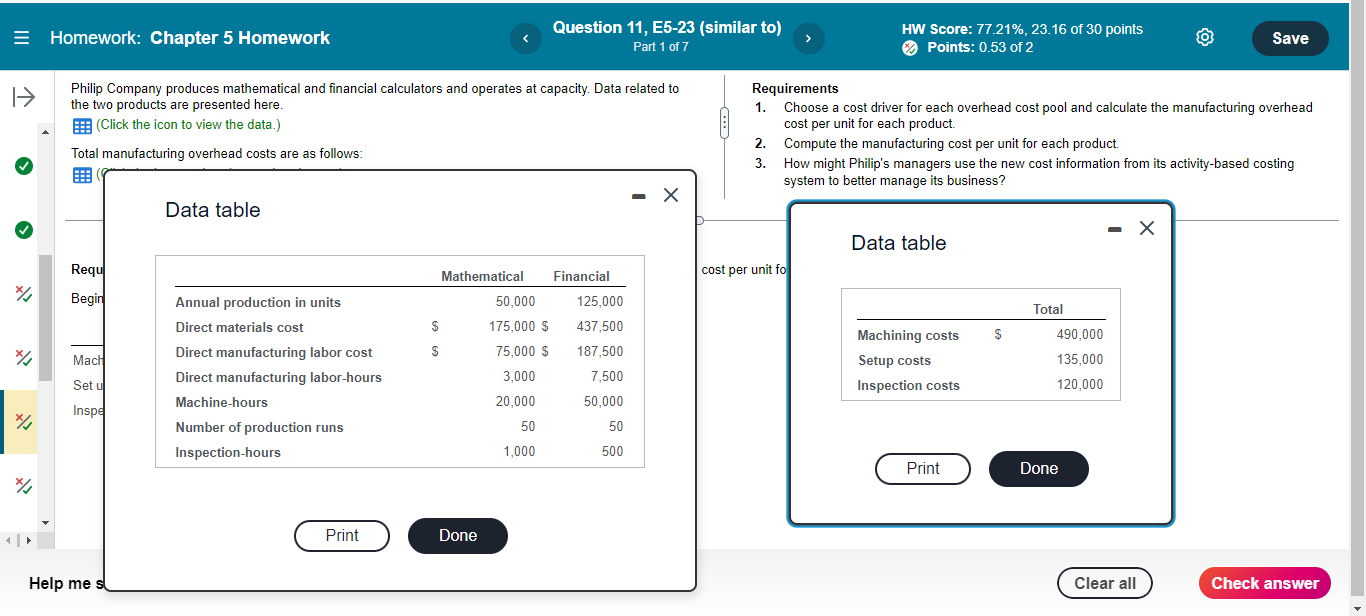The height and width of the screenshot is (616, 1366).
Task: Minimize the right Data table dialog
Action: click(x=1114, y=230)
